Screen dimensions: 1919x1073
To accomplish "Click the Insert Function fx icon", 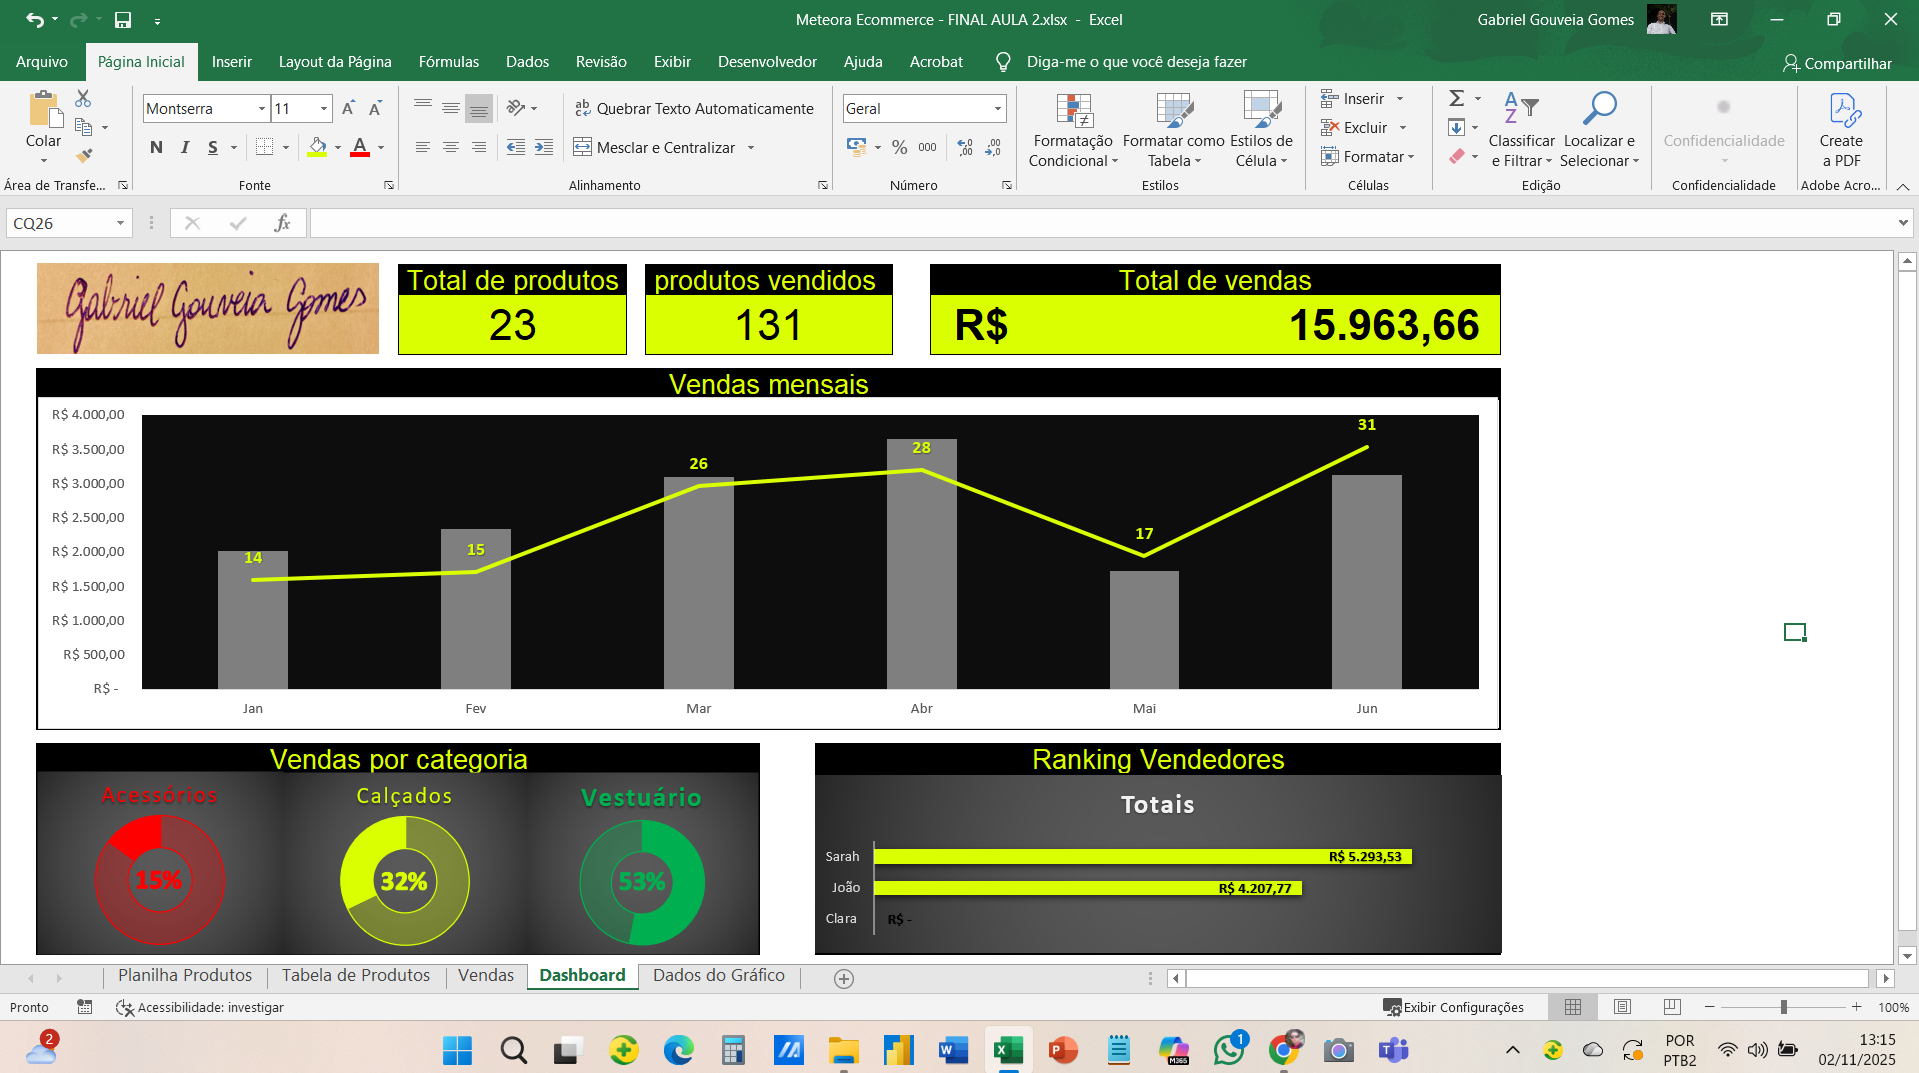I will coord(282,223).
